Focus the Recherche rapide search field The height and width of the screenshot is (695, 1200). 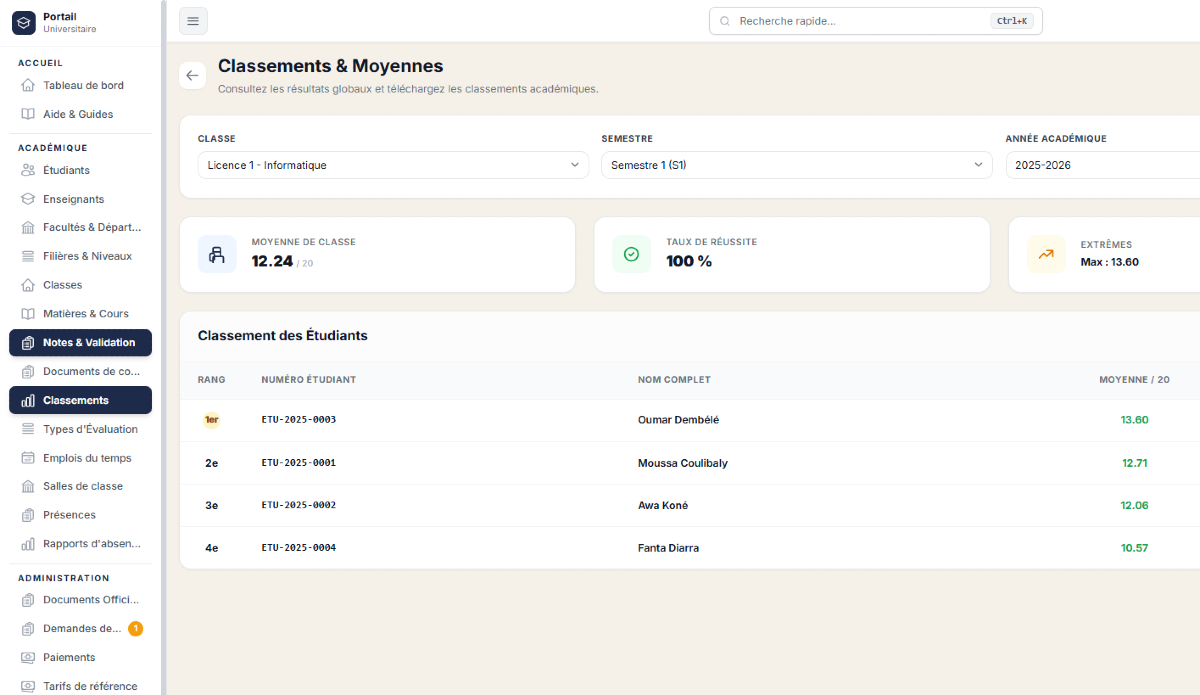[876, 21]
